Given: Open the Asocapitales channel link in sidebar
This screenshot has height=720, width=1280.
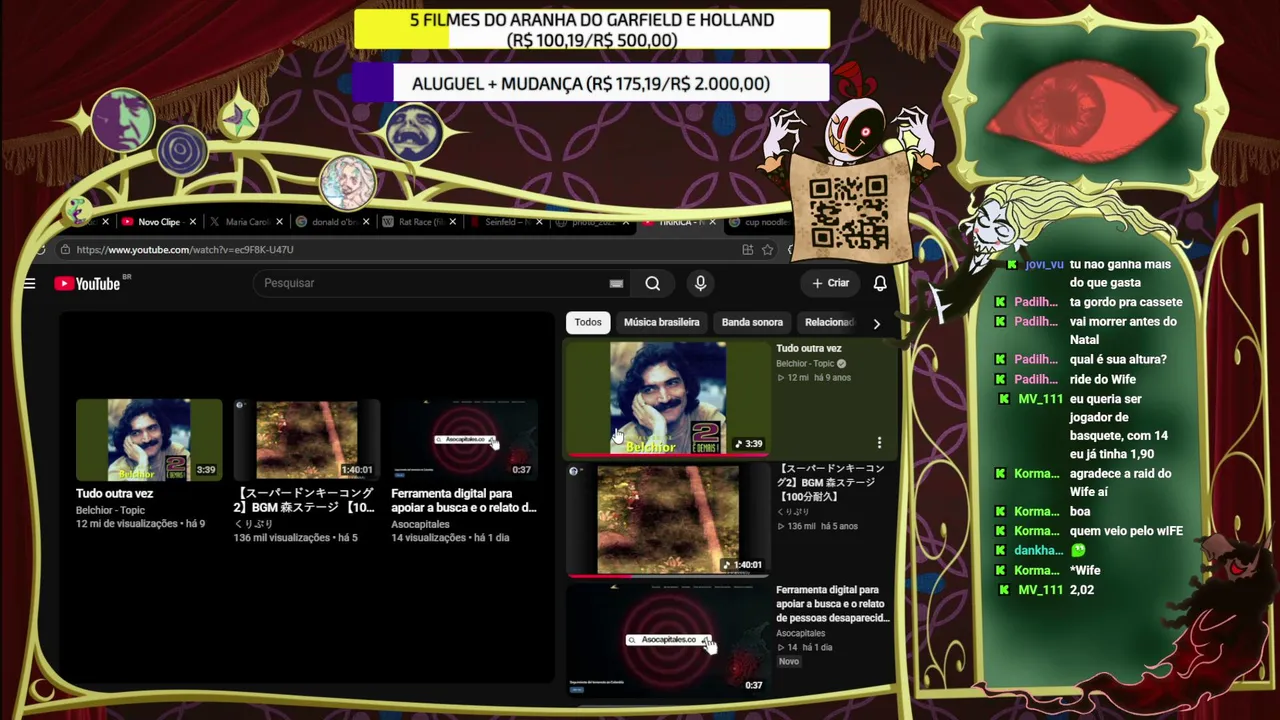Looking at the screenshot, I should (800, 633).
